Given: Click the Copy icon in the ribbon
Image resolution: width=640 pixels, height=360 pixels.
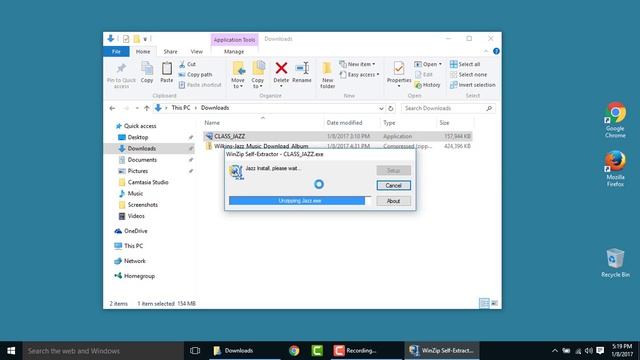Looking at the screenshot, I should (147, 72).
